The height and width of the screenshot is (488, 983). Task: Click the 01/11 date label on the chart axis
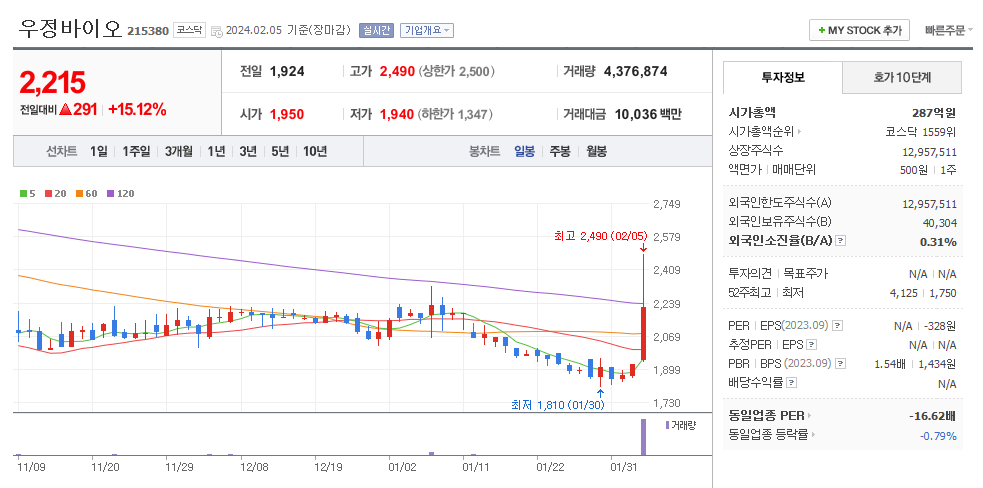(x=476, y=467)
